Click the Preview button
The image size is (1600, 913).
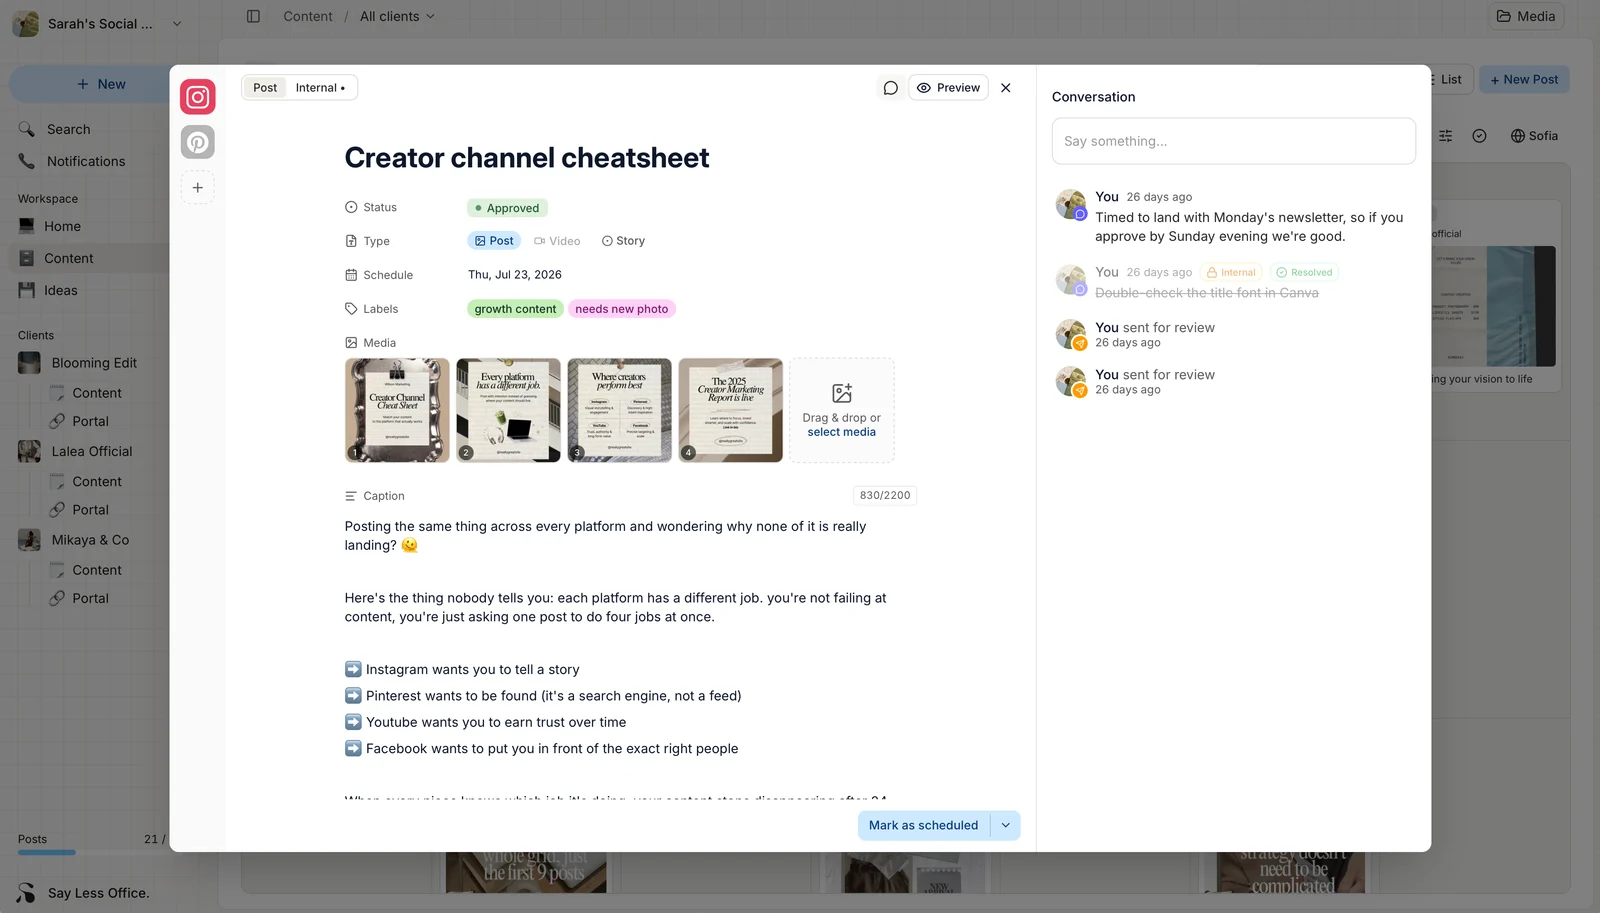coord(948,88)
